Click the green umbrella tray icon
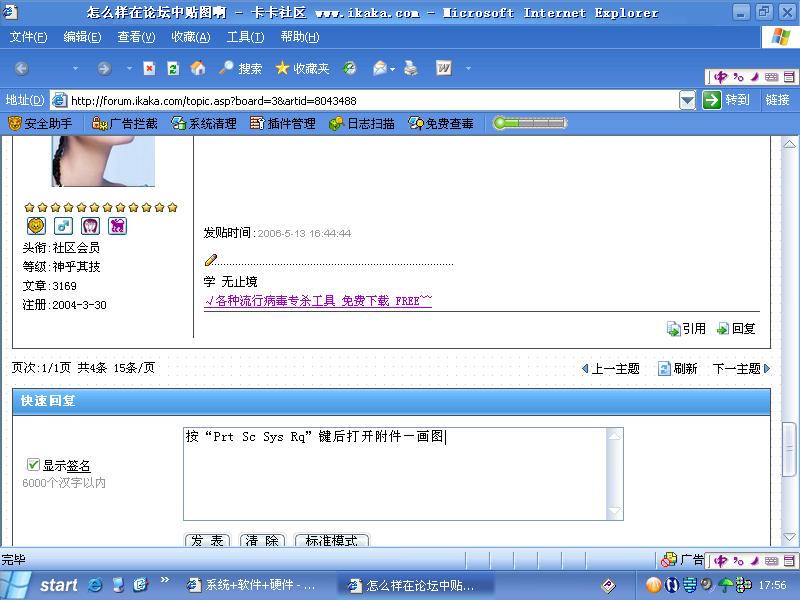This screenshot has width=800, height=600. 725,585
